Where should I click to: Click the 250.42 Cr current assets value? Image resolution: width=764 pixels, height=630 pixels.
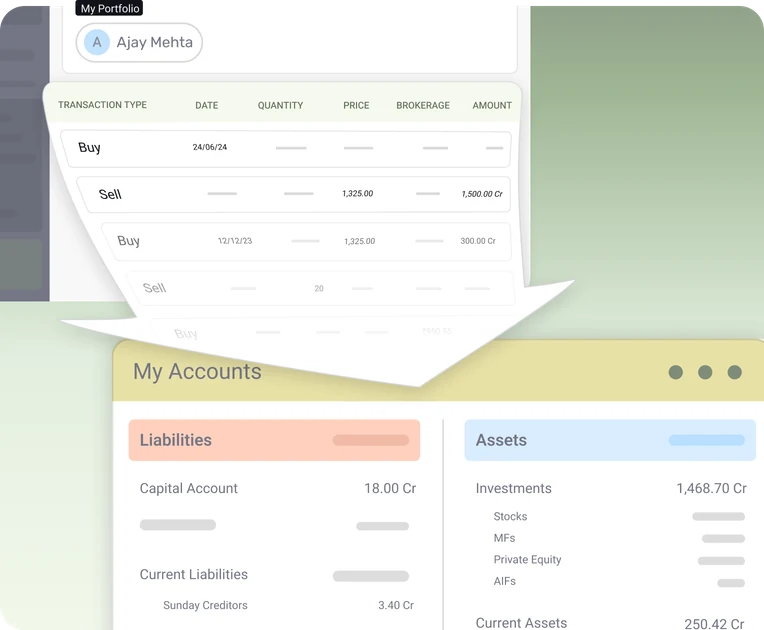point(714,624)
